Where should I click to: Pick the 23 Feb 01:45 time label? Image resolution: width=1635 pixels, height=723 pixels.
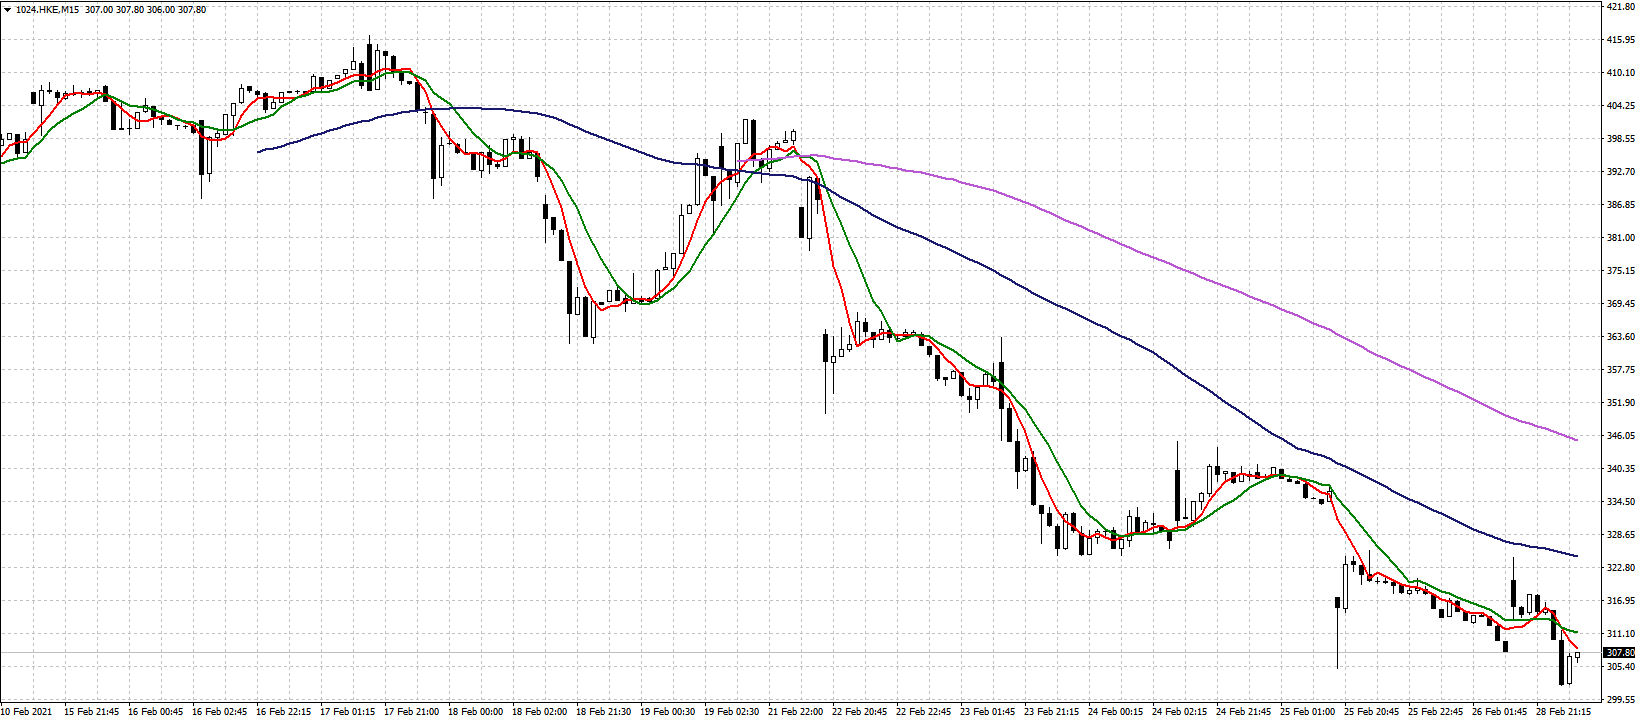pos(988,712)
